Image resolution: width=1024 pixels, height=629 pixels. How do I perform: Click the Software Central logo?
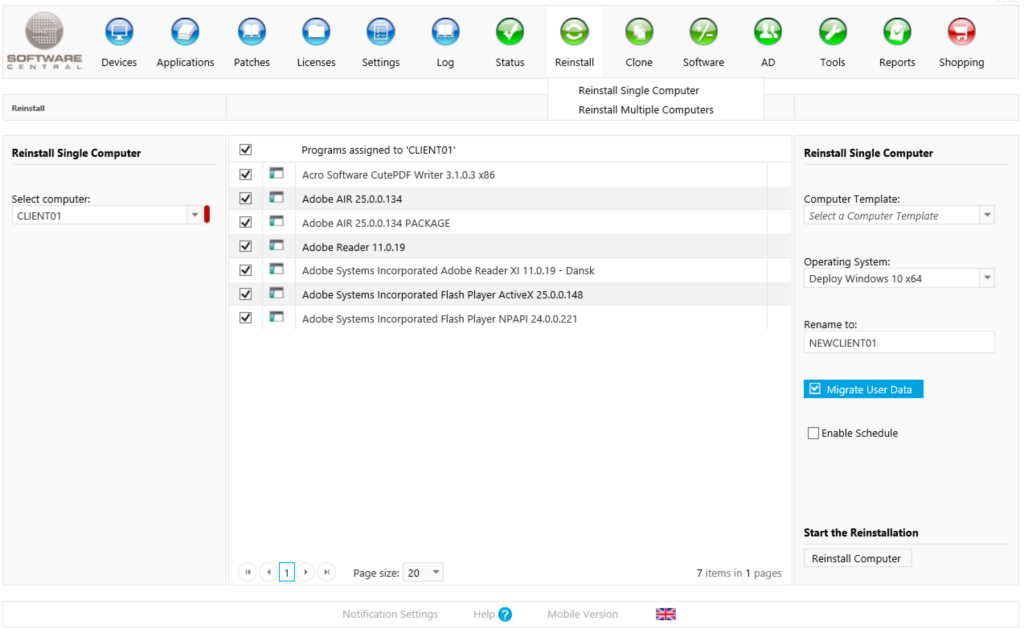(44, 40)
